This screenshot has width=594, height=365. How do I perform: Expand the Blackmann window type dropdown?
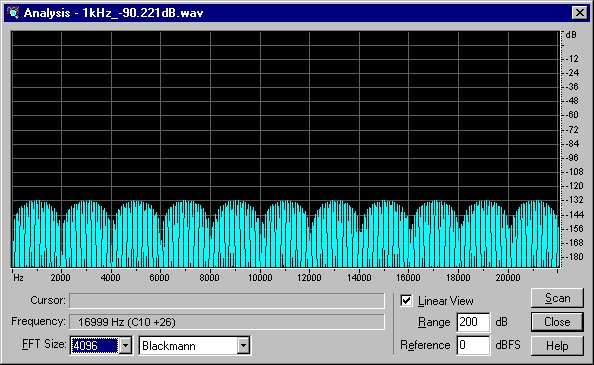coord(244,345)
